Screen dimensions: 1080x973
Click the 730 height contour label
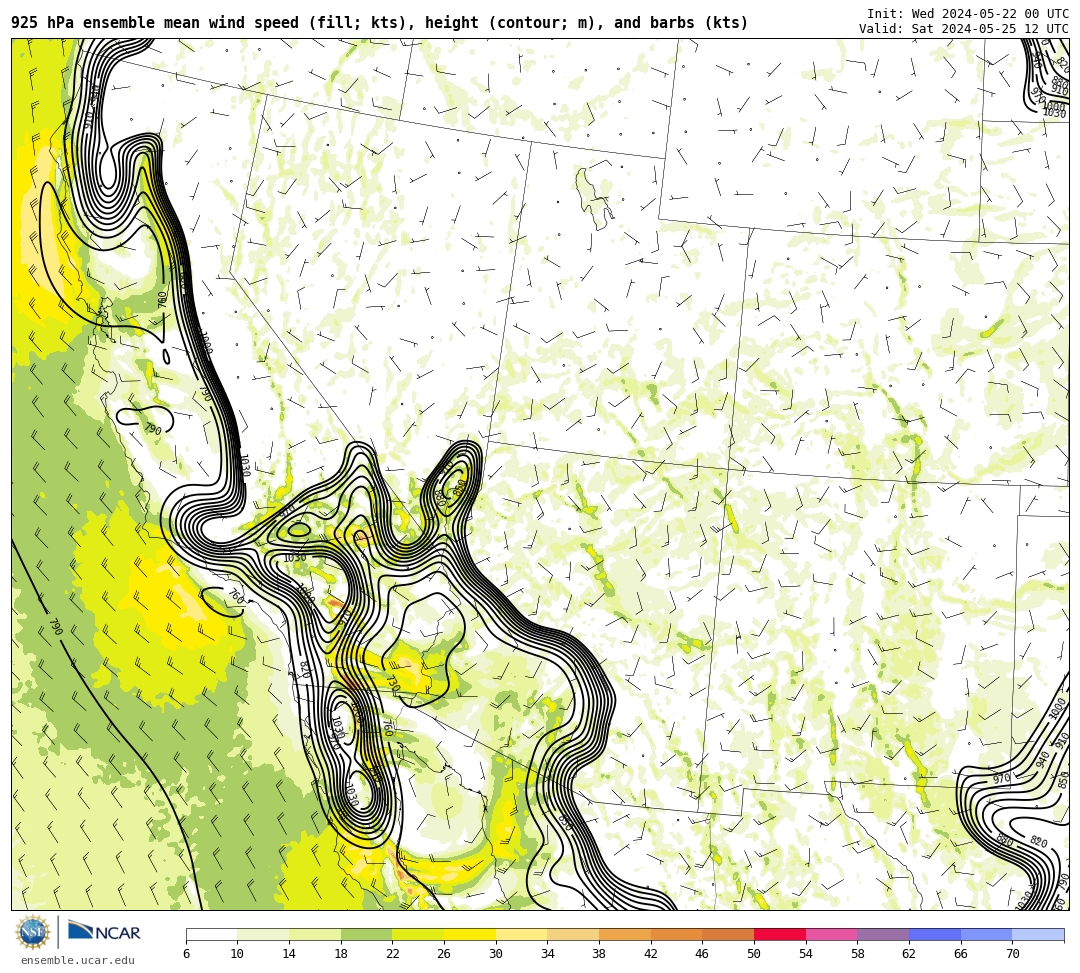coord(392,683)
